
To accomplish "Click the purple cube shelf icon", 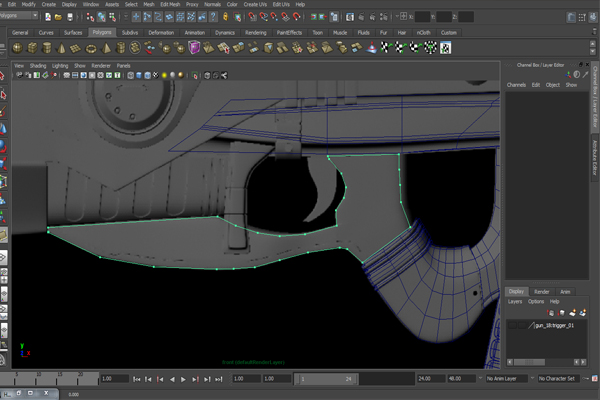I will (x=194, y=48).
